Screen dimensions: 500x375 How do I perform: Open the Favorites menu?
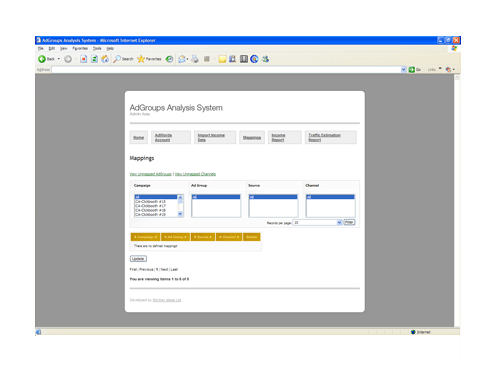(x=80, y=49)
